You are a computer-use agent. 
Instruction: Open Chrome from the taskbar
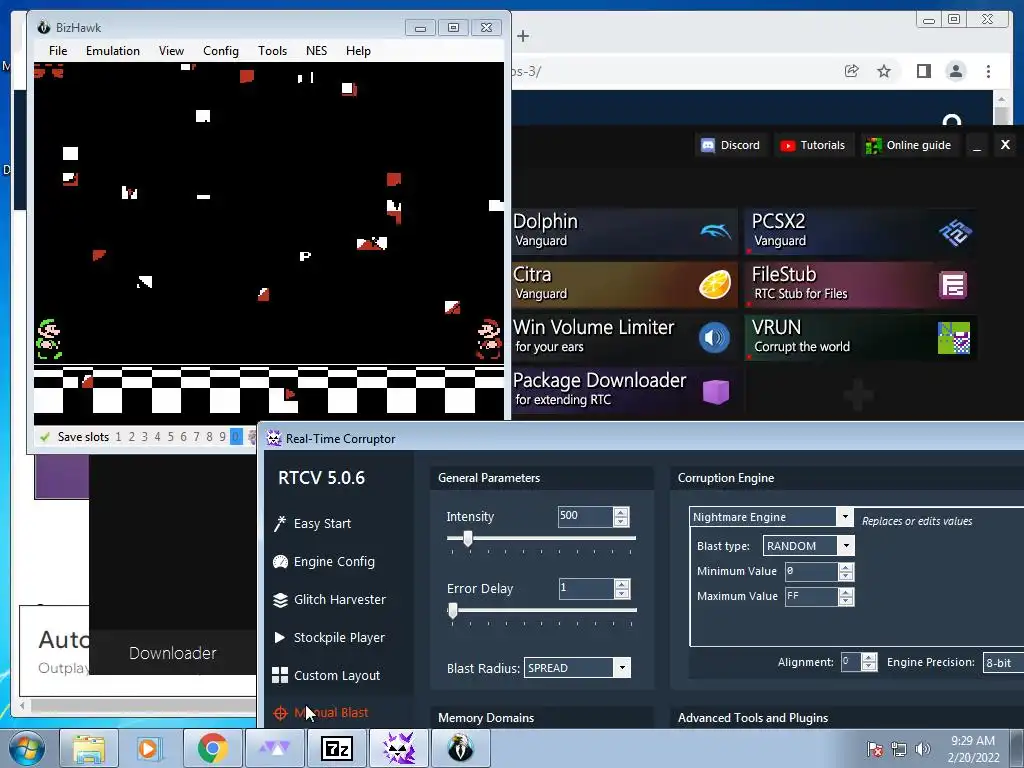click(x=212, y=748)
